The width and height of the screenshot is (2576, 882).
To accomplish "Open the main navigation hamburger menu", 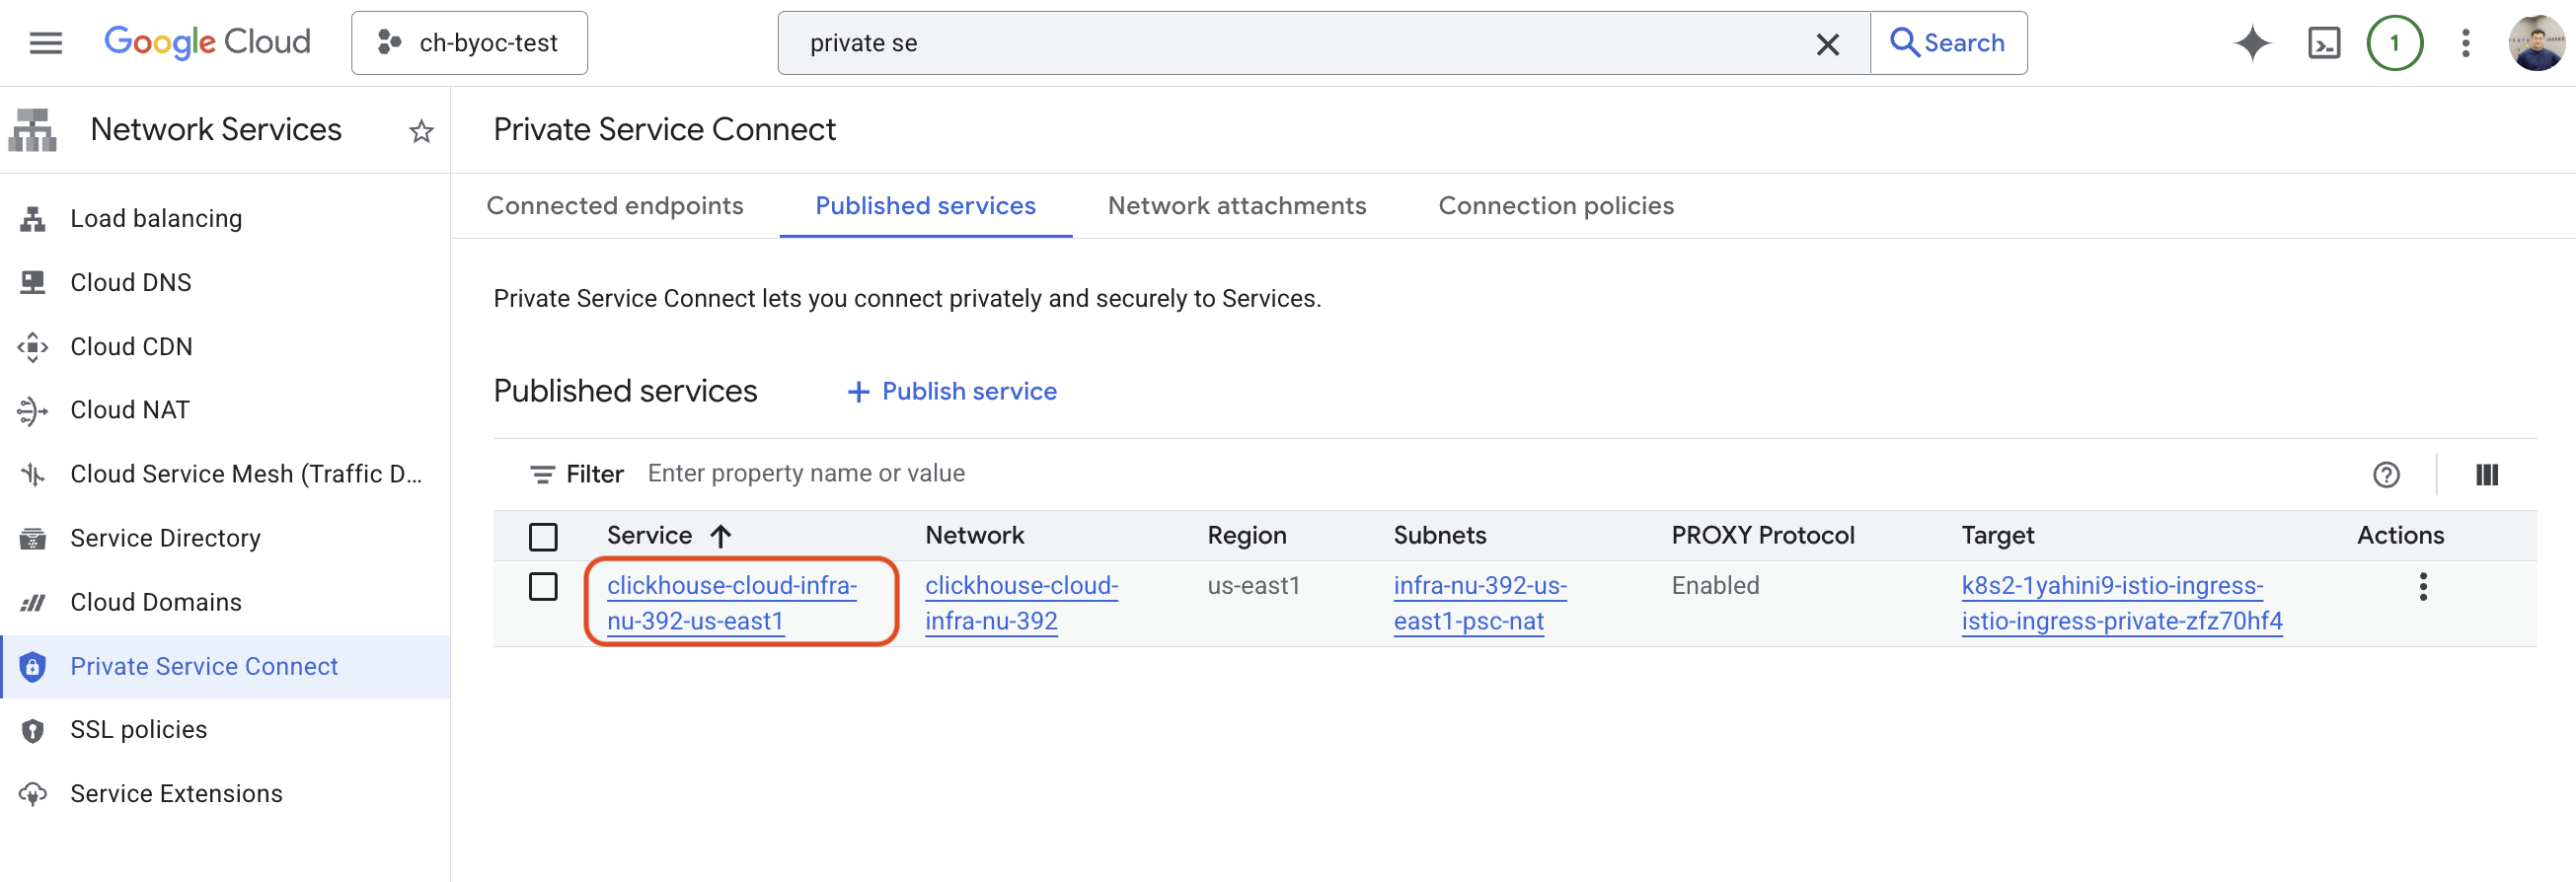I will click(x=46, y=43).
